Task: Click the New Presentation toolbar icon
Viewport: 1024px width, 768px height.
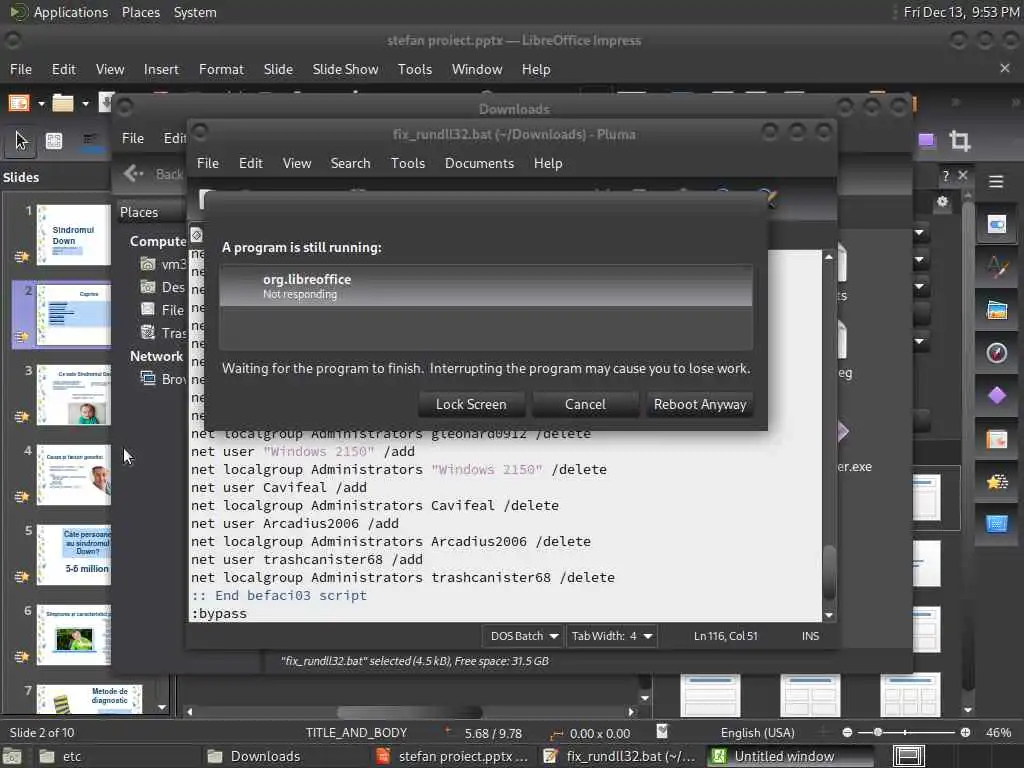Action: 19,103
